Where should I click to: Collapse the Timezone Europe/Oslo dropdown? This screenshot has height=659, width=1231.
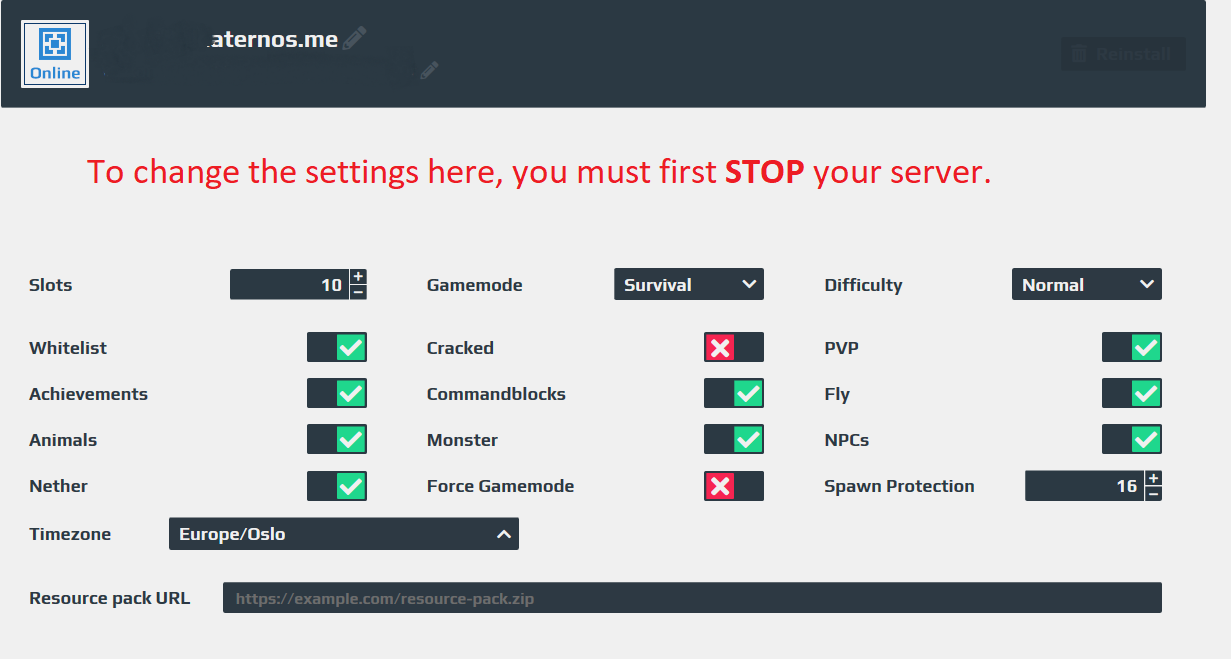[x=344, y=534]
